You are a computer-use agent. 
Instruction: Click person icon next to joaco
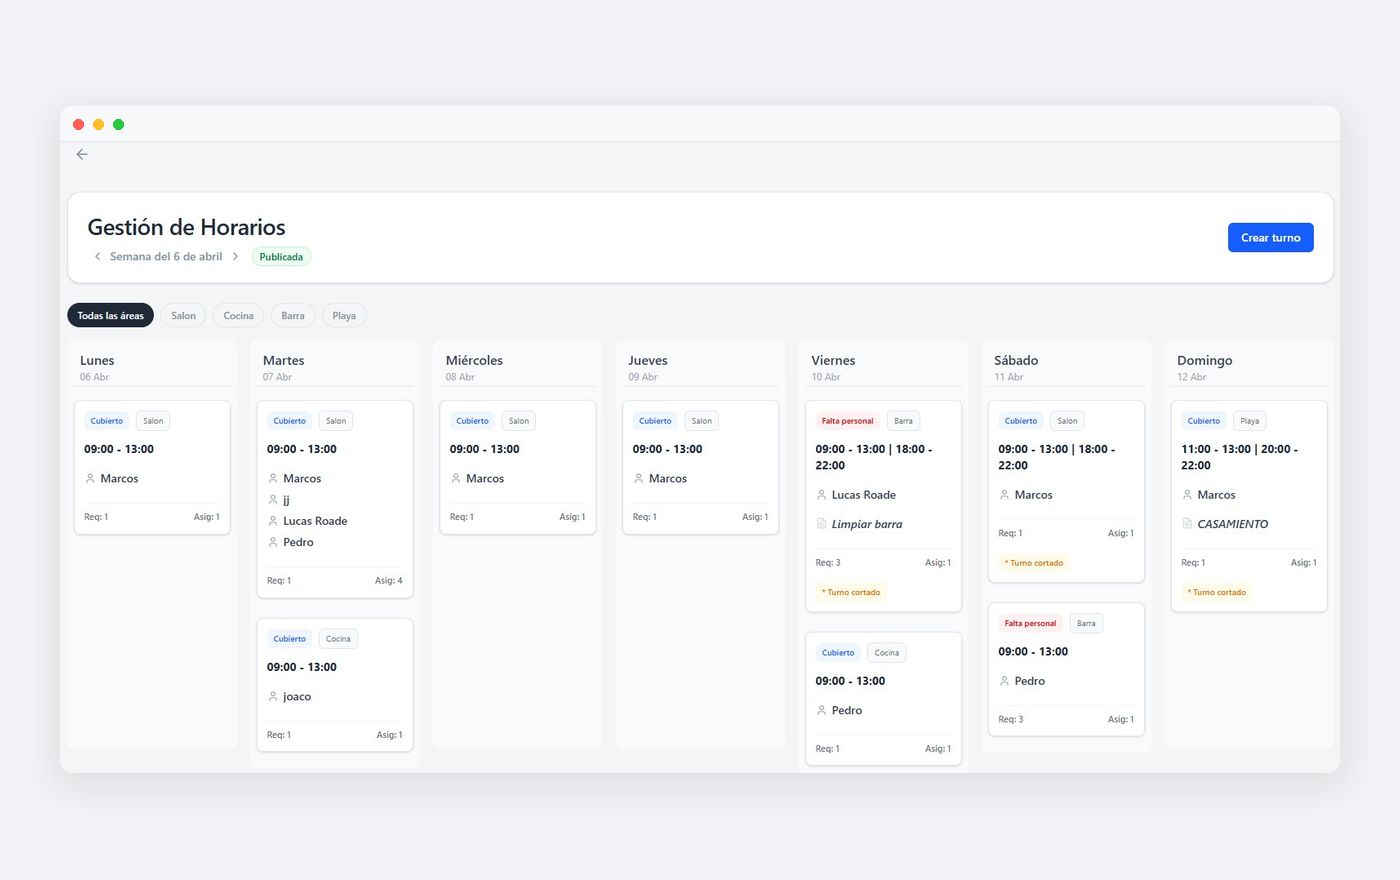tap(273, 696)
